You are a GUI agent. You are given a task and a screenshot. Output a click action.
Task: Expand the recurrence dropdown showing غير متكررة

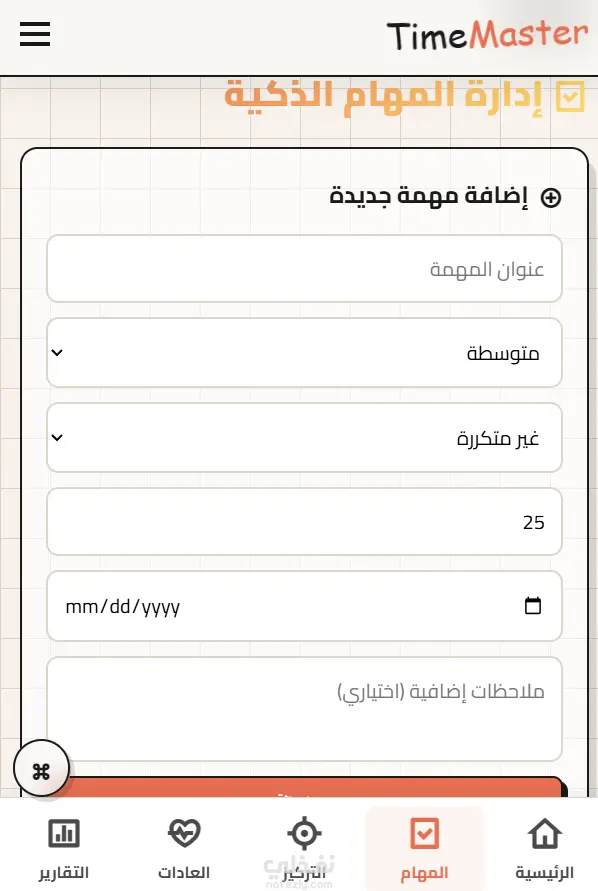304,438
